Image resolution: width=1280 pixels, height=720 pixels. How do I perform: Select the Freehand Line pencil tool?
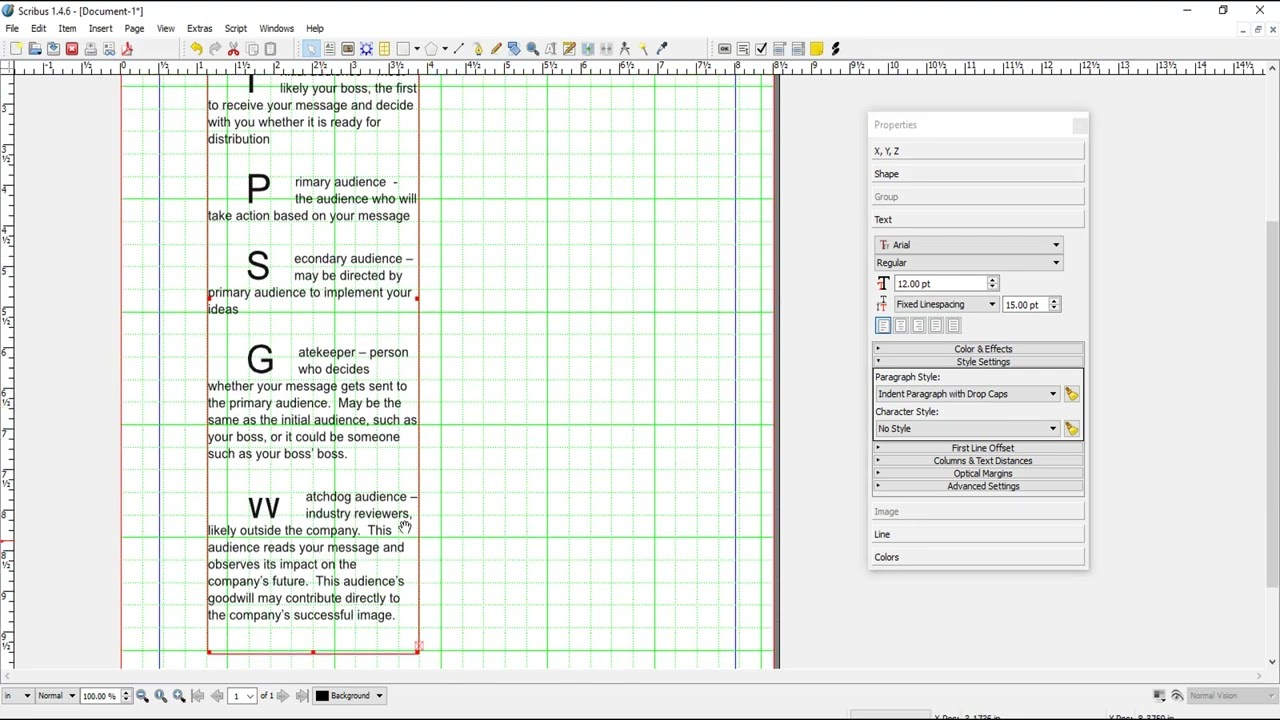tap(496, 49)
